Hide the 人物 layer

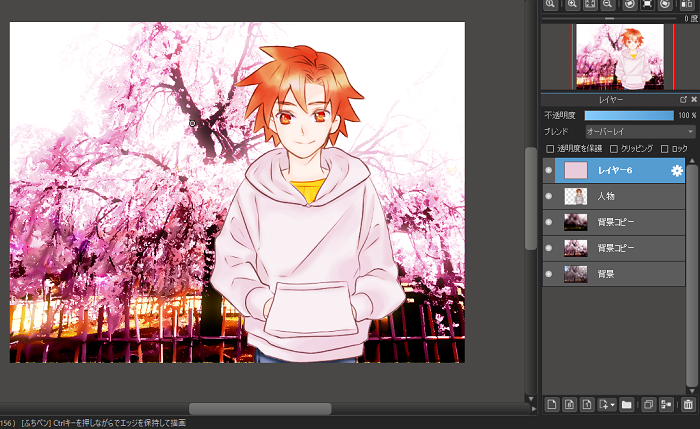pos(548,196)
